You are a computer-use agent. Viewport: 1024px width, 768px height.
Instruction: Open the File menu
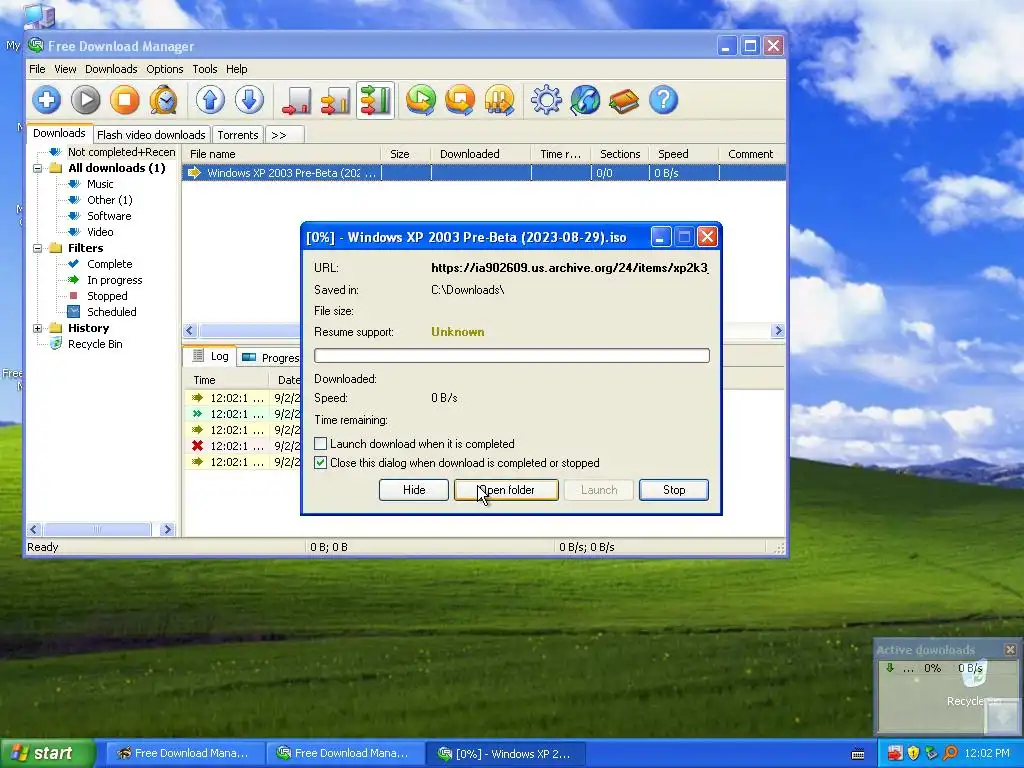37,69
